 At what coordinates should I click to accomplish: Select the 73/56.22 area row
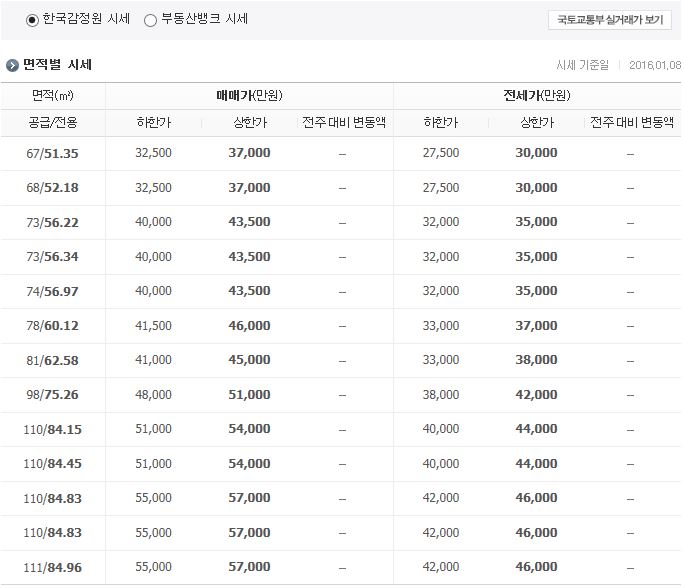[x=341, y=222]
